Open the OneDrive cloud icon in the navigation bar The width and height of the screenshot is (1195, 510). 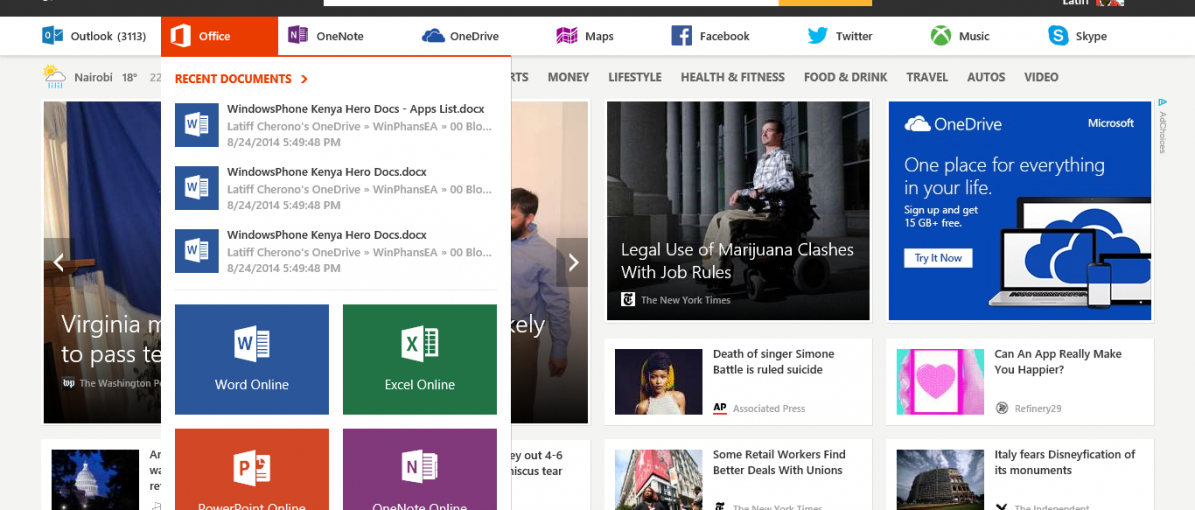click(433, 36)
